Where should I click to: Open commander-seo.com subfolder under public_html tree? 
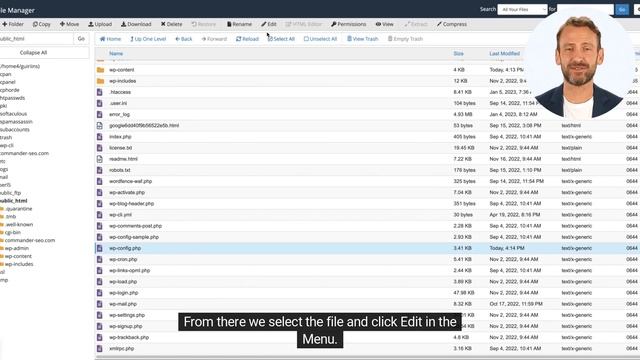(29, 240)
